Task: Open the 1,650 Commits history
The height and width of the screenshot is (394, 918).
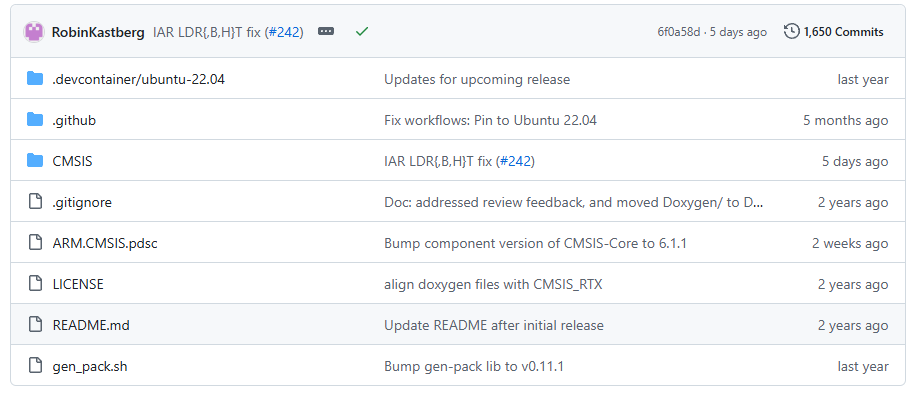Action: (834, 32)
